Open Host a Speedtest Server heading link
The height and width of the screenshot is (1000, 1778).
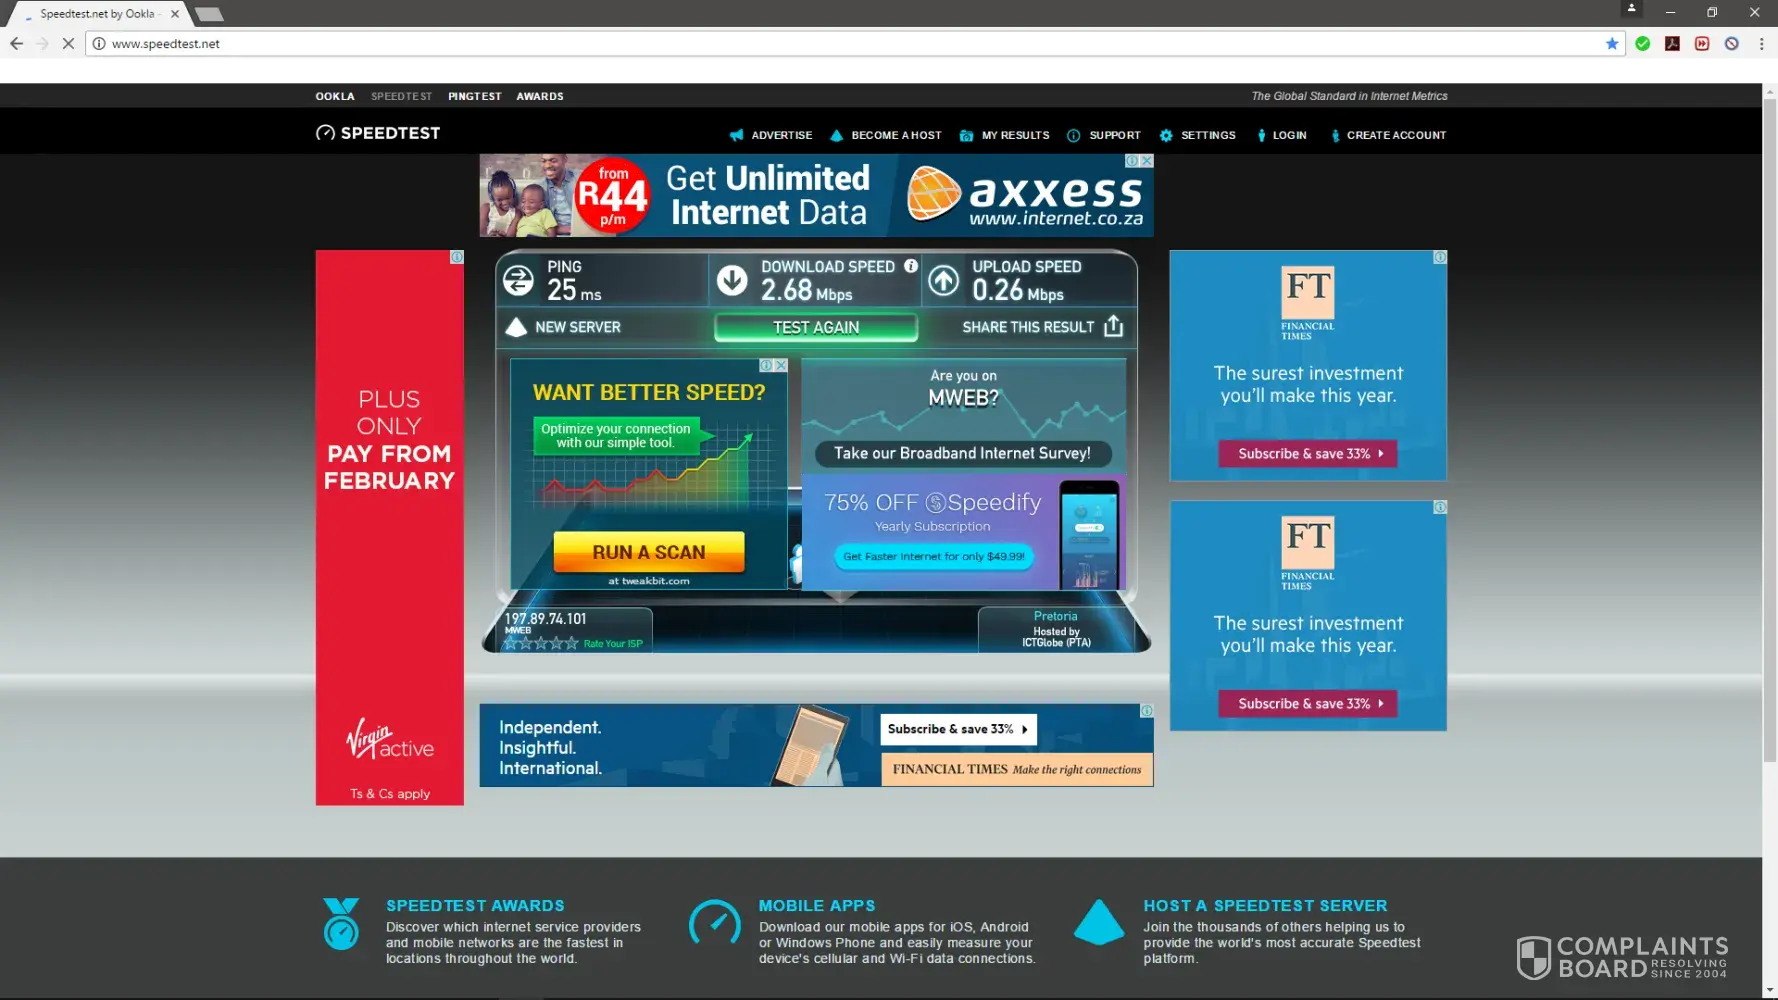(x=1265, y=905)
